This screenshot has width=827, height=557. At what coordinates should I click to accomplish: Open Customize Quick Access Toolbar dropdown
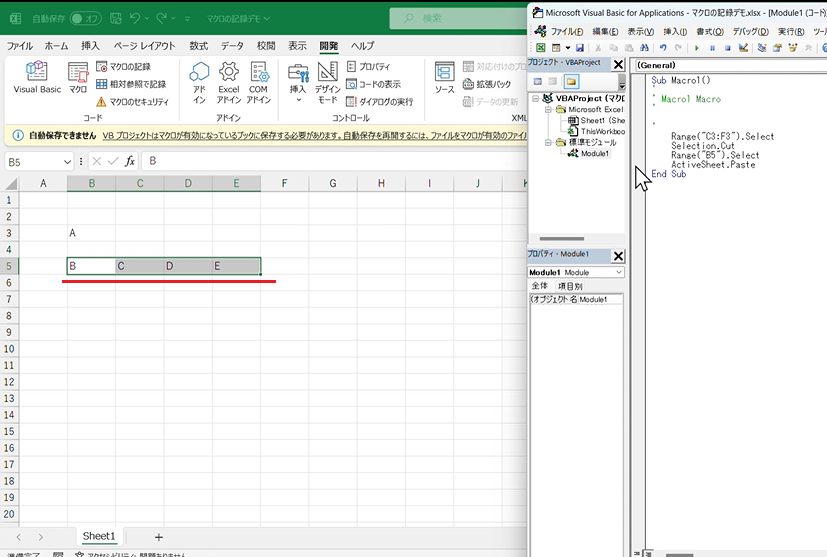click(187, 18)
